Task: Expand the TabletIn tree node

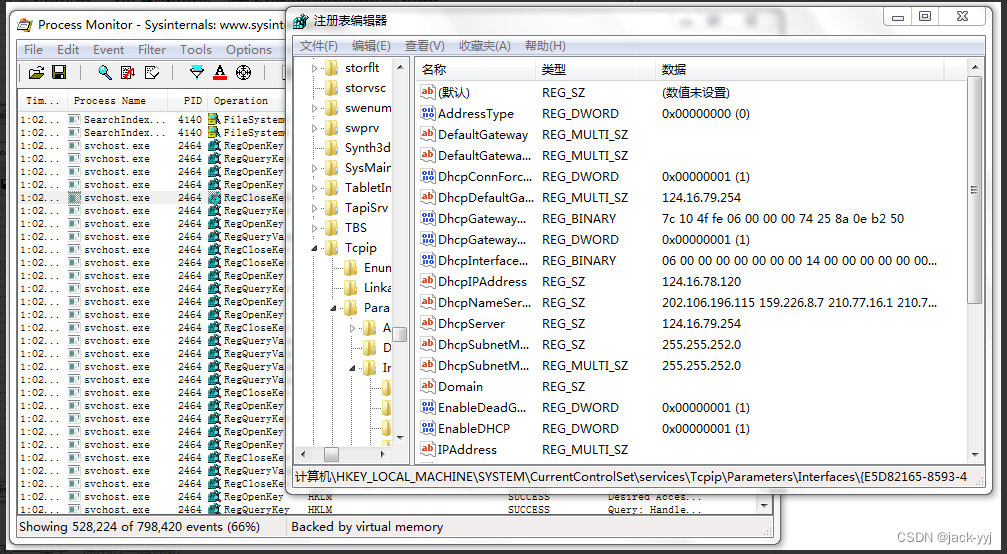Action: [315, 188]
